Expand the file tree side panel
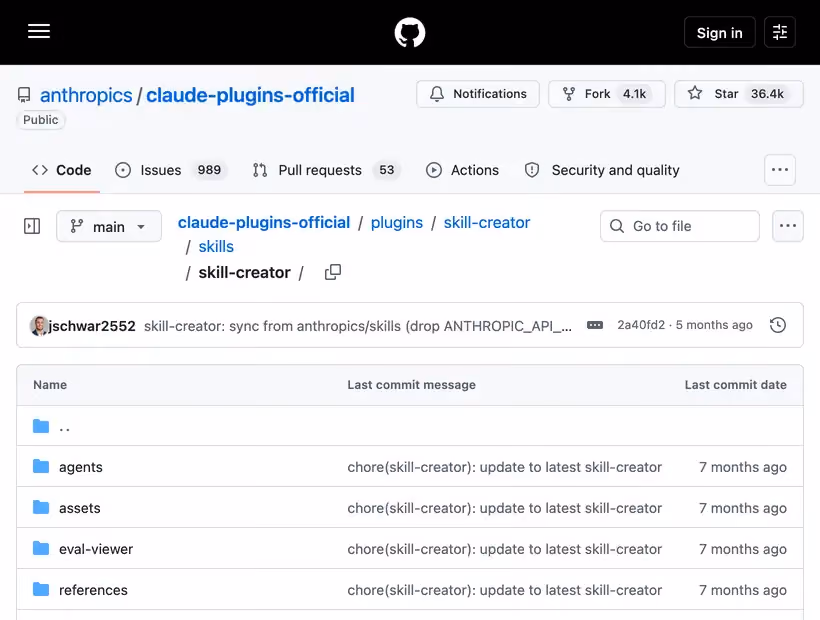The height and width of the screenshot is (620, 820). coord(32,226)
